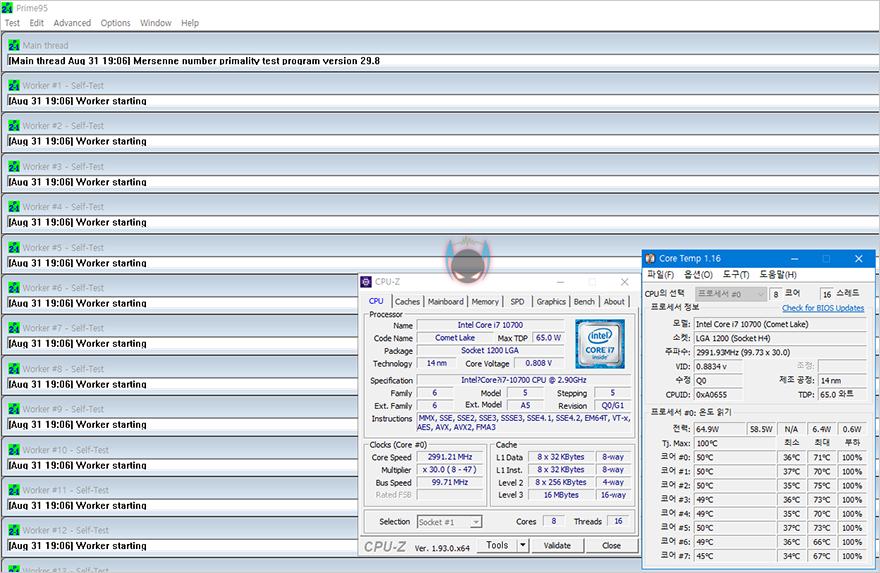Viewport: 880px width, 573px height.
Task: Click the Close button in CPU-Z
Action: (611, 545)
